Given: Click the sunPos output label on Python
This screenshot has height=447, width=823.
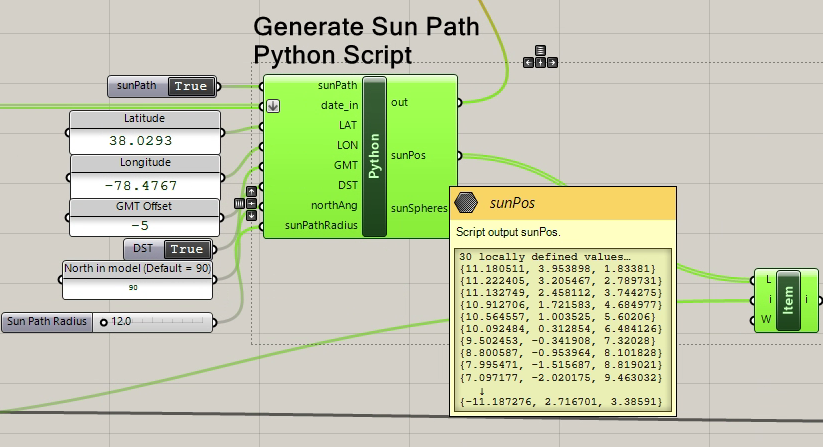Looking at the screenshot, I should [x=408, y=155].
